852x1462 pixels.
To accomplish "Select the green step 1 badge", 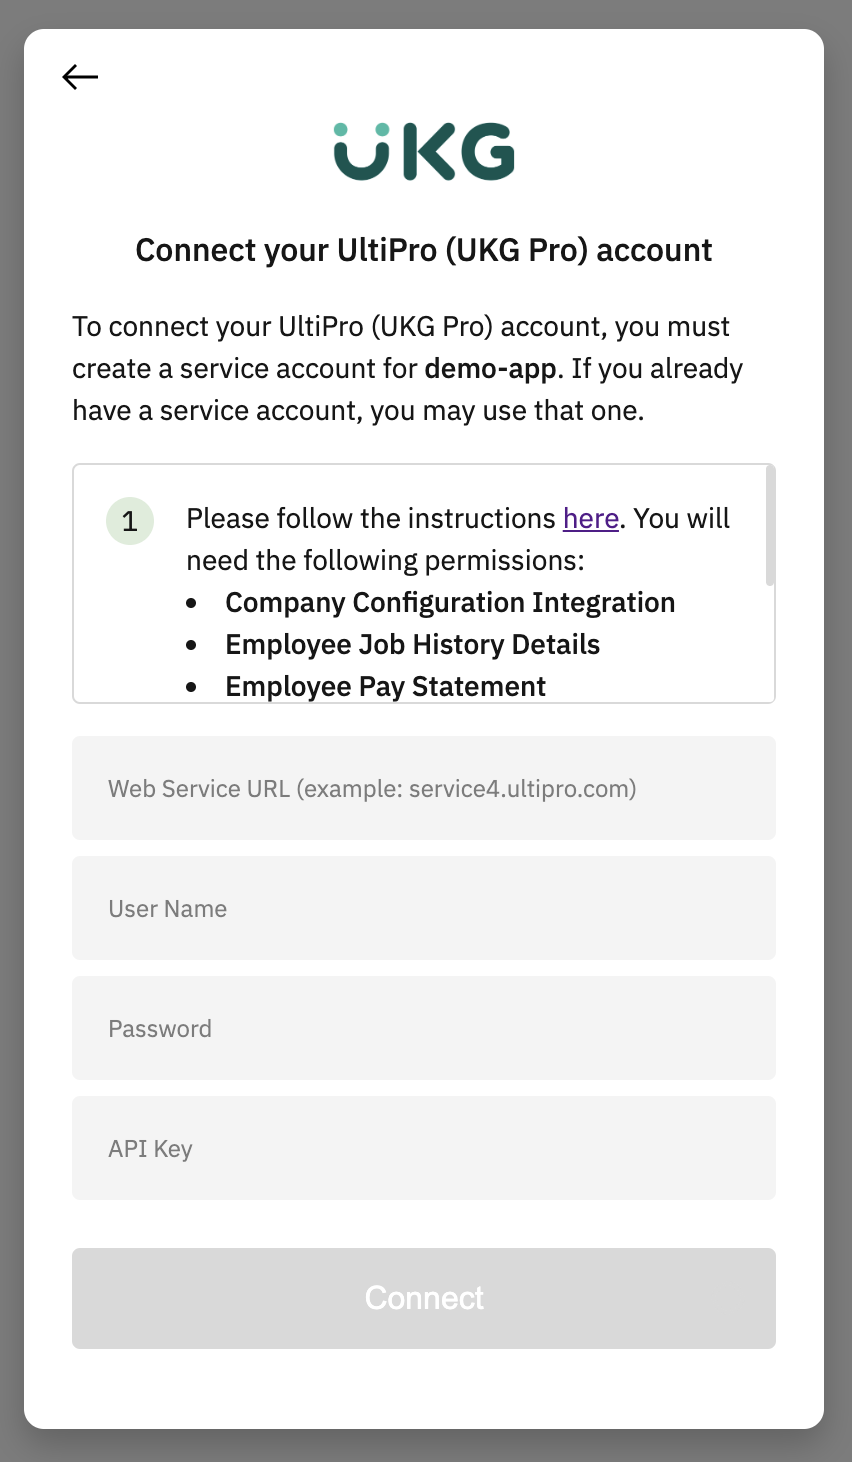I will 130,521.
